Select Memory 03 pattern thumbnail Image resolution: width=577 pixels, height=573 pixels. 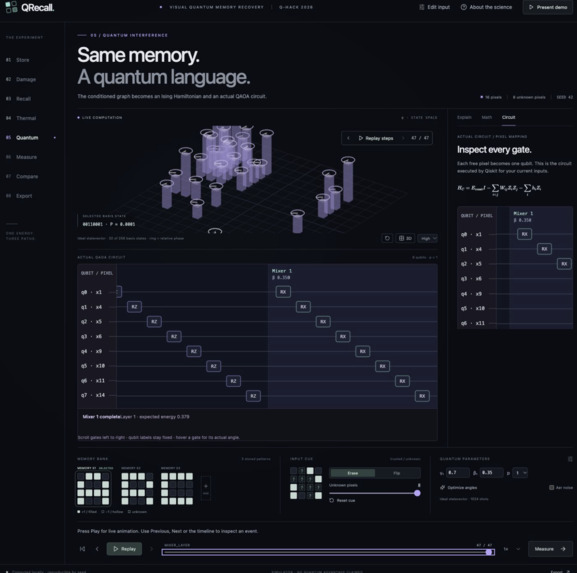177,488
